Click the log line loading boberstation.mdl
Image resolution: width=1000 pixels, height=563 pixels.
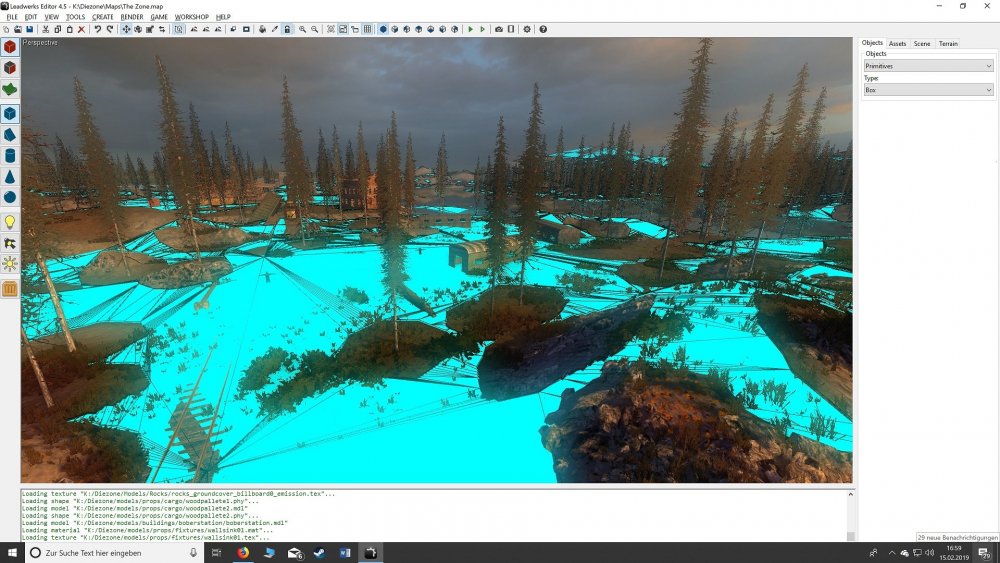coord(155,523)
